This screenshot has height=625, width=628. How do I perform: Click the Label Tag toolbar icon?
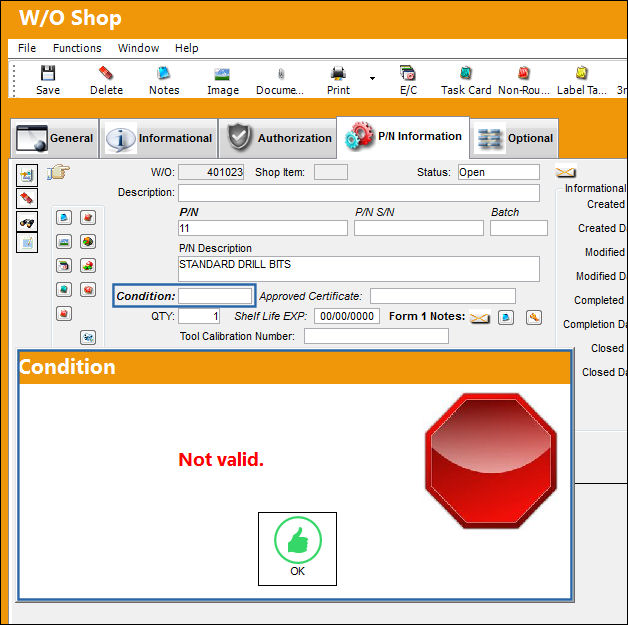[582, 73]
